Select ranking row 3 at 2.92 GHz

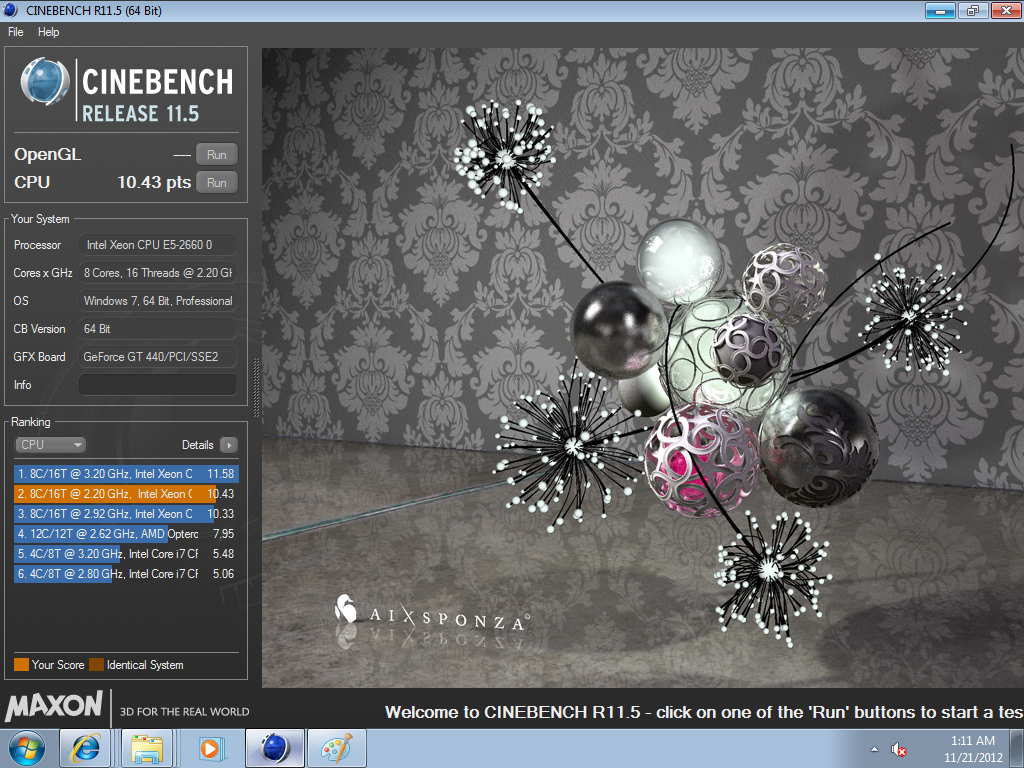126,514
